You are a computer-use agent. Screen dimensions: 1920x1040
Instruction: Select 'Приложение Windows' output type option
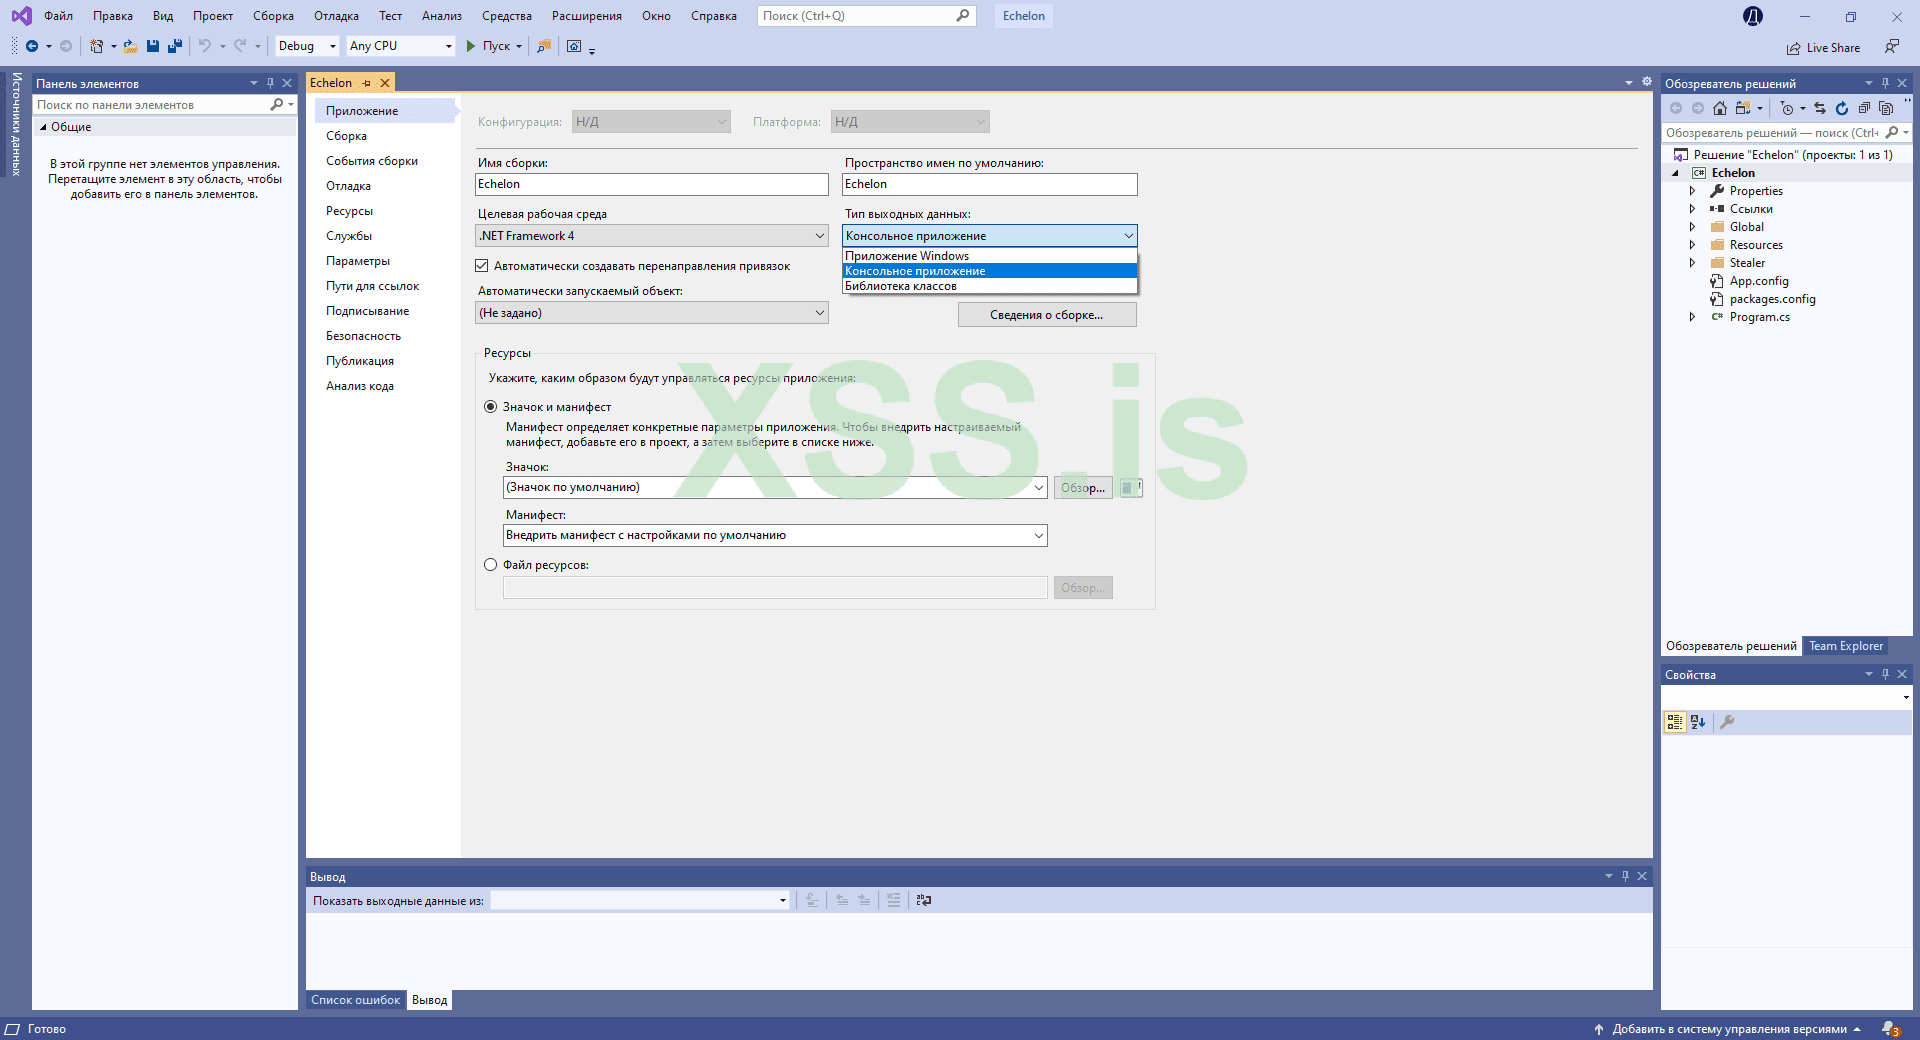[990, 256]
